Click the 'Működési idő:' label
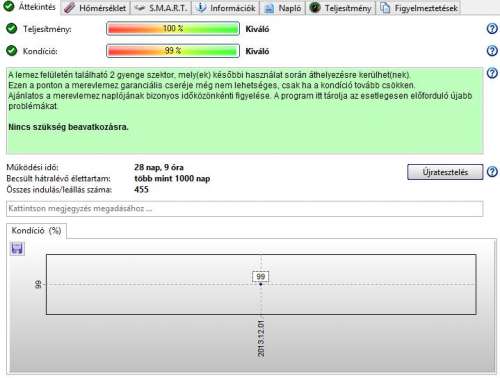Screen dimensions: 500x378 point(32,167)
